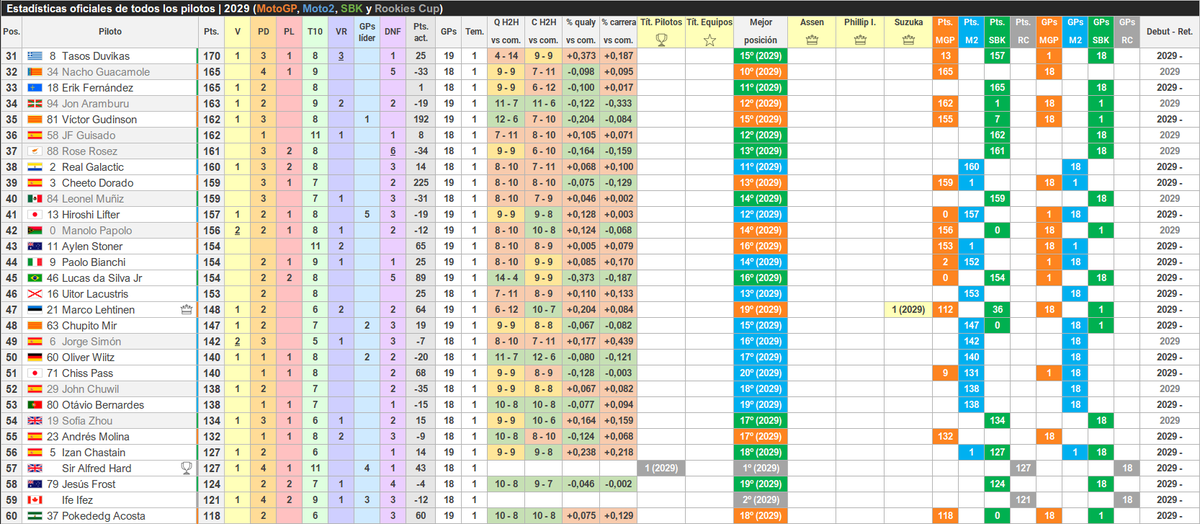Click the Basque flag next to Jon Aramburu
Image resolution: width=1200 pixels, height=524 pixels.
[x=35, y=104]
